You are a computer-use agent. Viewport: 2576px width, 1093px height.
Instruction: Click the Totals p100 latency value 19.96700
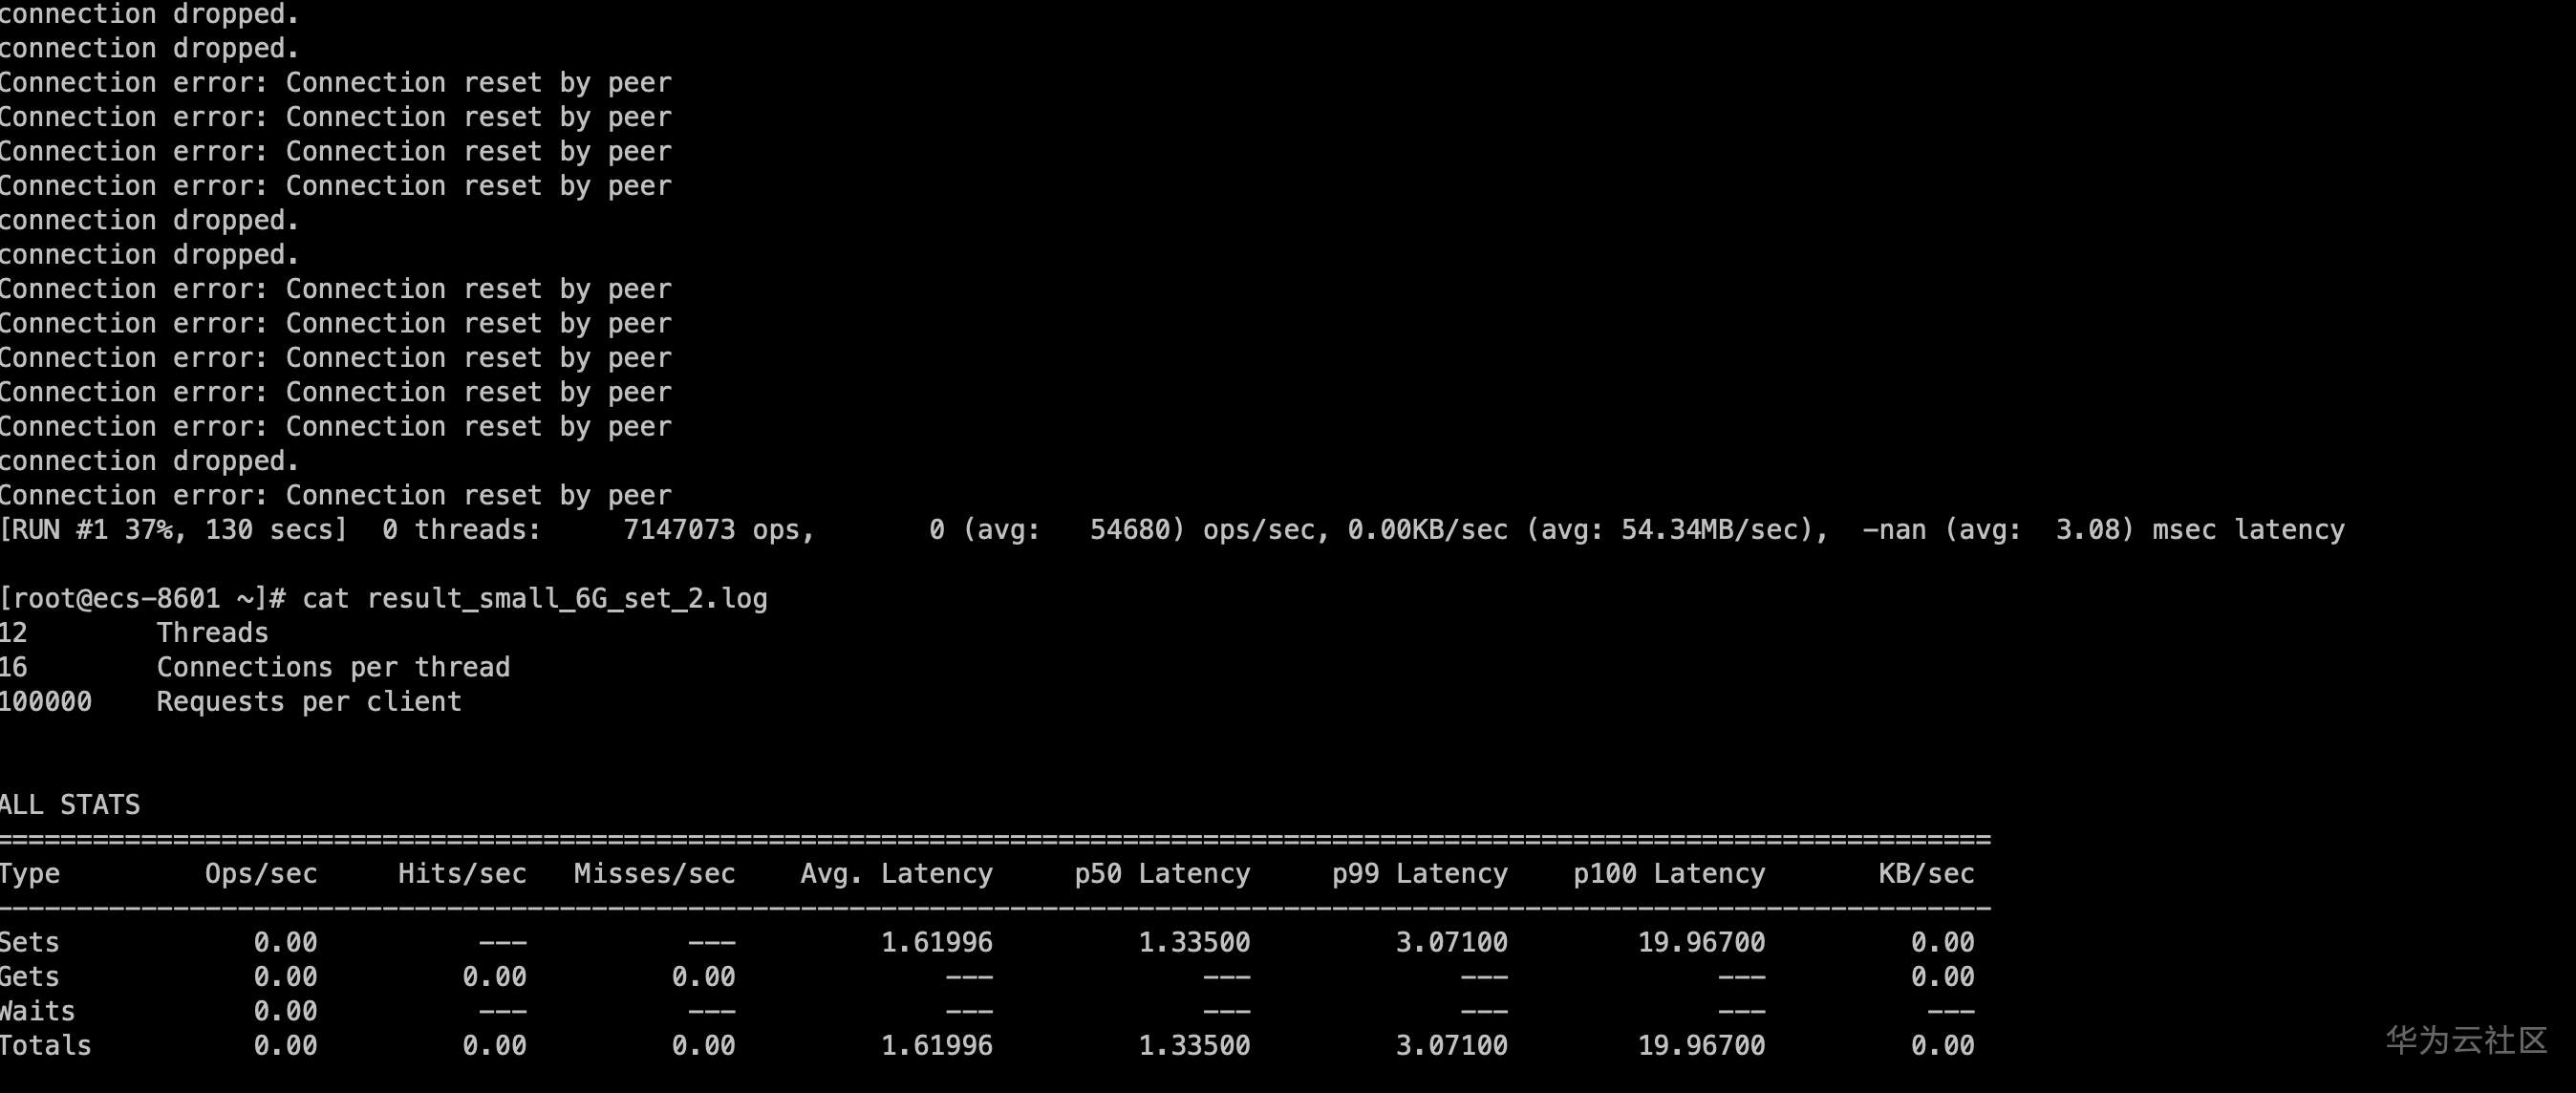(1701, 1046)
